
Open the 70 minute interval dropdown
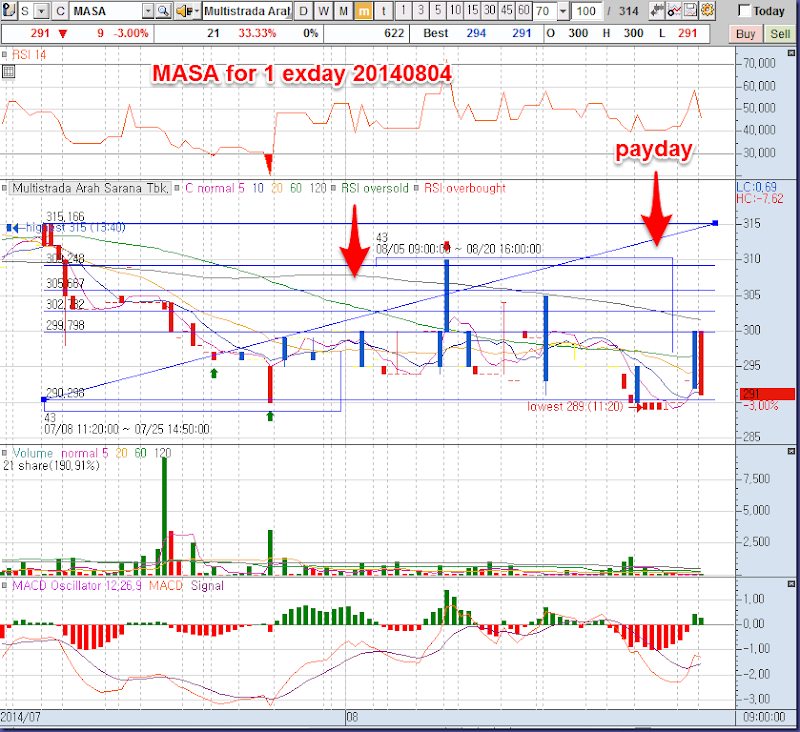coord(563,11)
